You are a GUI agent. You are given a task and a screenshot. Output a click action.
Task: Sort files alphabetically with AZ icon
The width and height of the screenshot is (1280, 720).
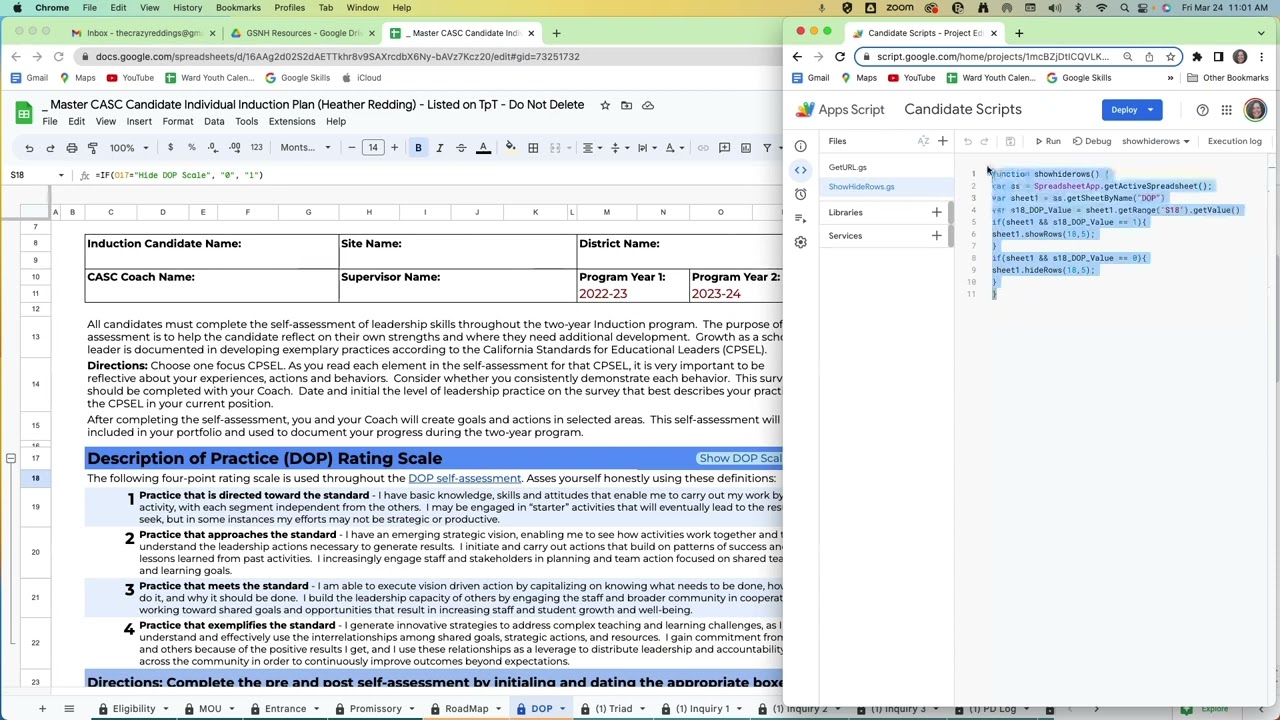coord(923,141)
